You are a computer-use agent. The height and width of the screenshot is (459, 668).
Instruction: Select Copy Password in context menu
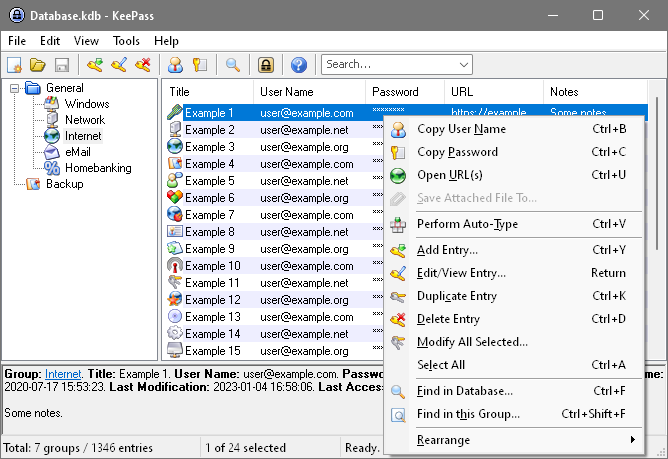click(457, 152)
